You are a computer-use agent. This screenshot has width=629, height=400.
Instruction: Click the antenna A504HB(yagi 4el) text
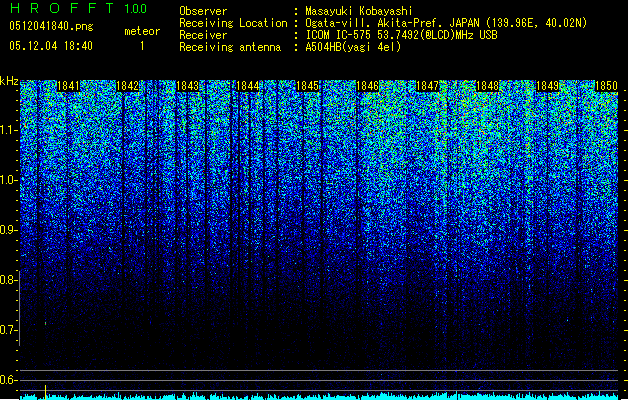353,47
